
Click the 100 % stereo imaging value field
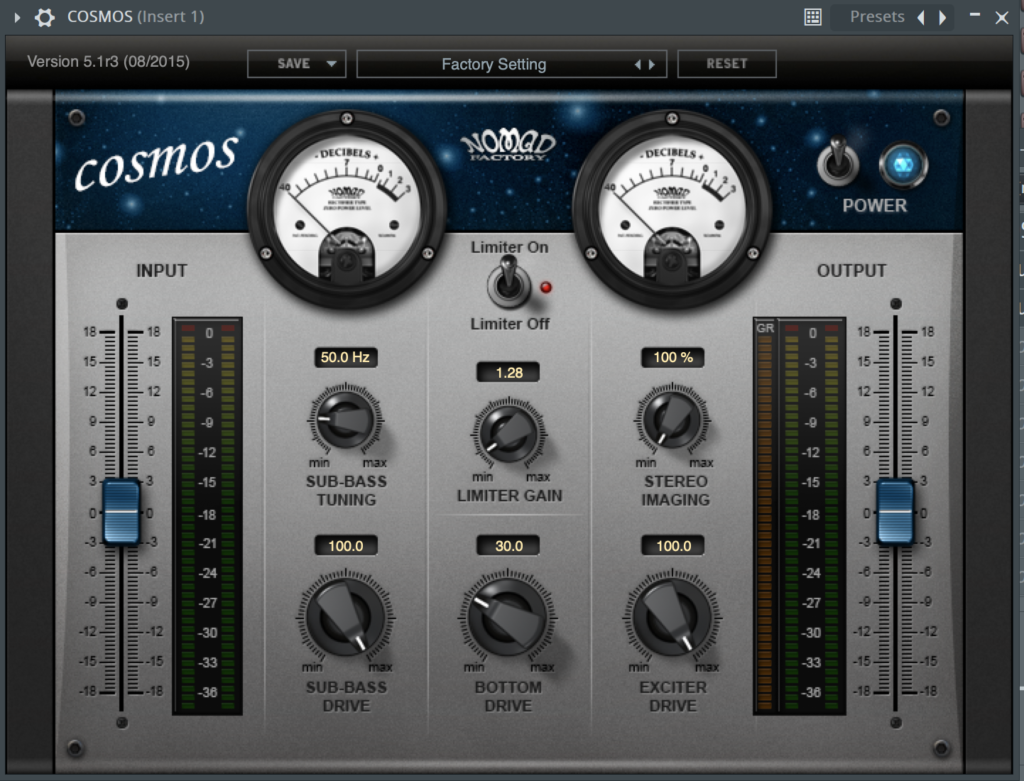coord(673,357)
